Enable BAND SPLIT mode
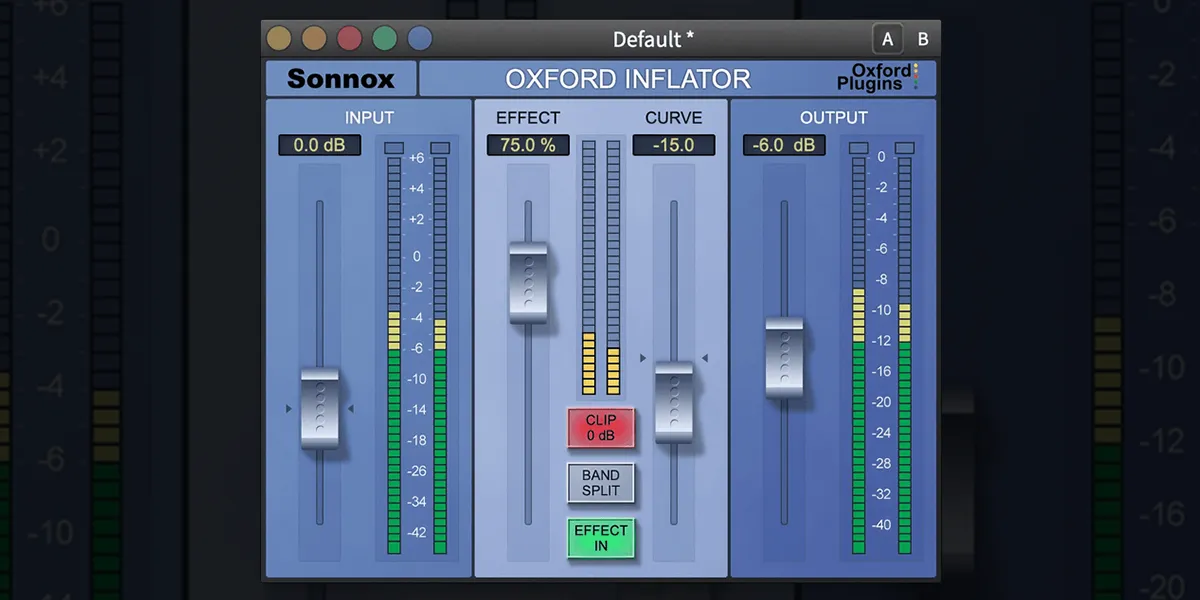This screenshot has height=600, width=1200. (x=601, y=483)
